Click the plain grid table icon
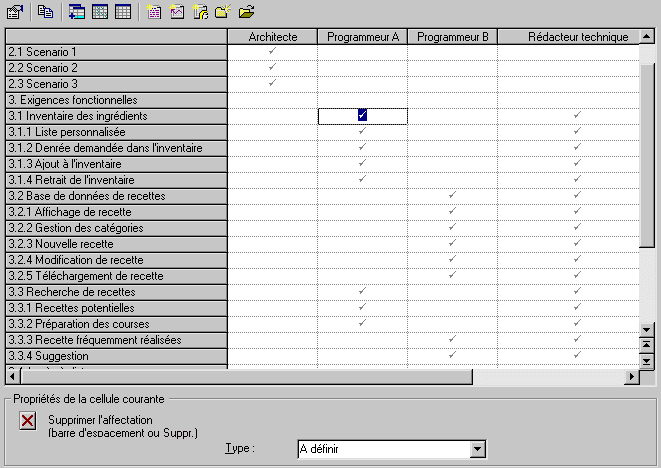Image resolution: width=661 pixels, height=468 pixels. pyautogui.click(x=122, y=12)
